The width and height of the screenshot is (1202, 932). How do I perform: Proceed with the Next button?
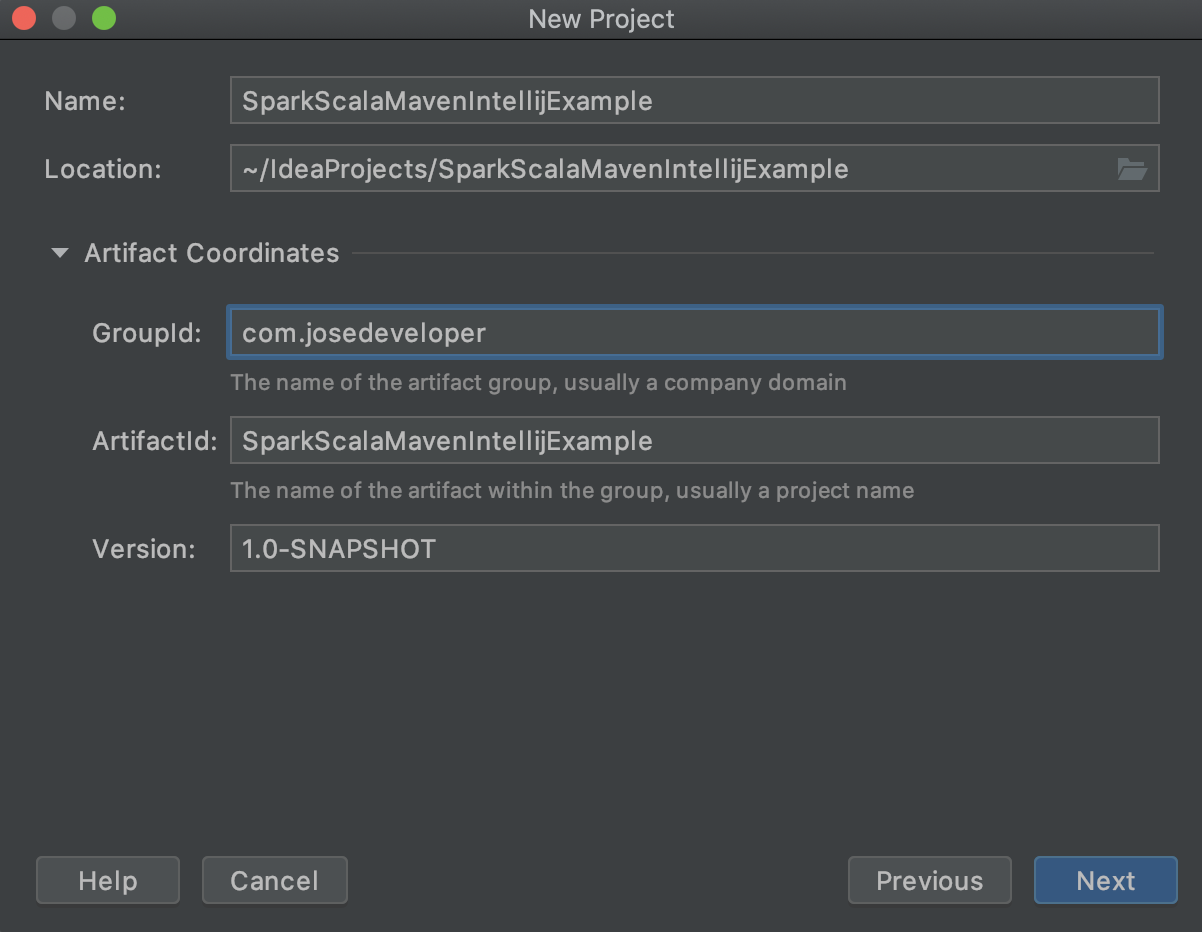coord(1106,881)
